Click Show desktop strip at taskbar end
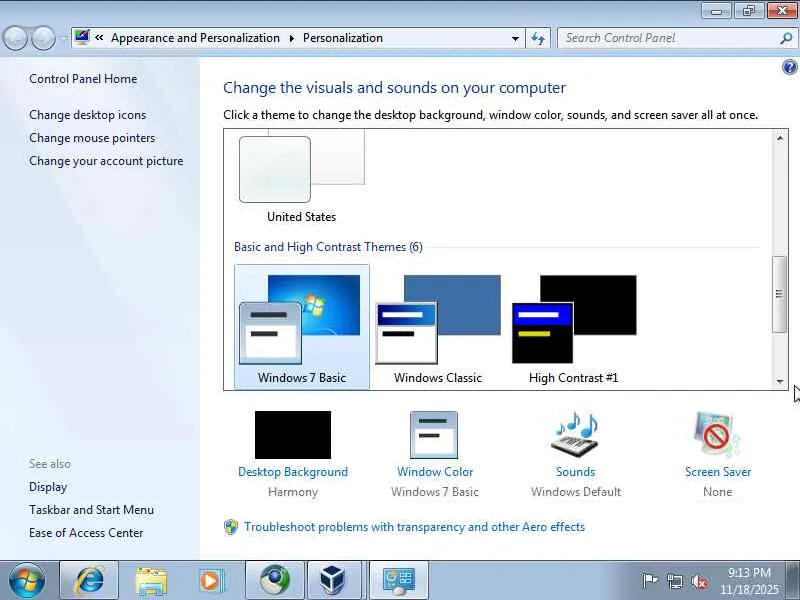 (793, 580)
